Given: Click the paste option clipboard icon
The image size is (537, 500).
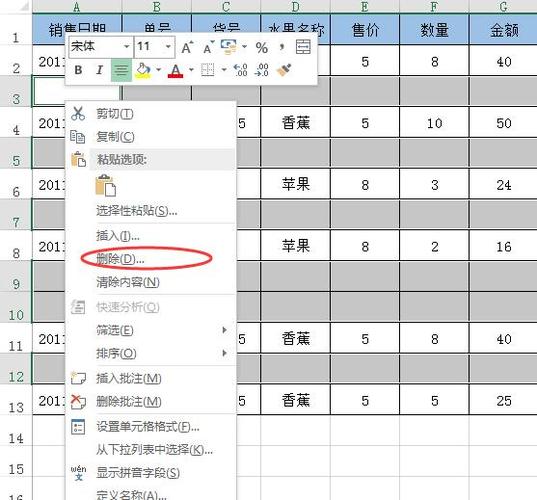Looking at the screenshot, I should pyautogui.click(x=105, y=185).
